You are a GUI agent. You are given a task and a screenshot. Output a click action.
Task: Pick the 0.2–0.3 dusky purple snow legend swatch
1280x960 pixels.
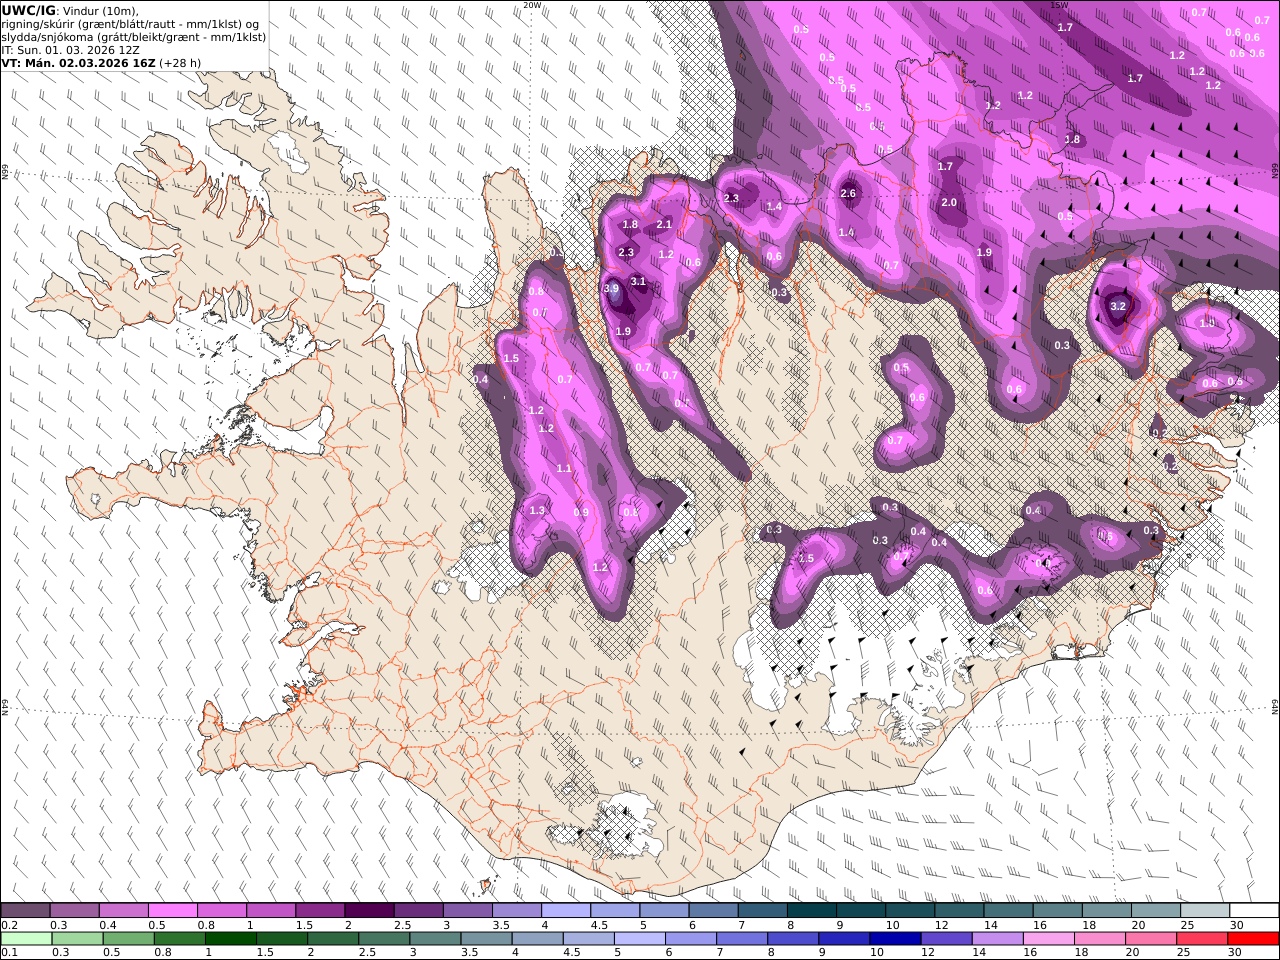pyautogui.click(x=25, y=911)
